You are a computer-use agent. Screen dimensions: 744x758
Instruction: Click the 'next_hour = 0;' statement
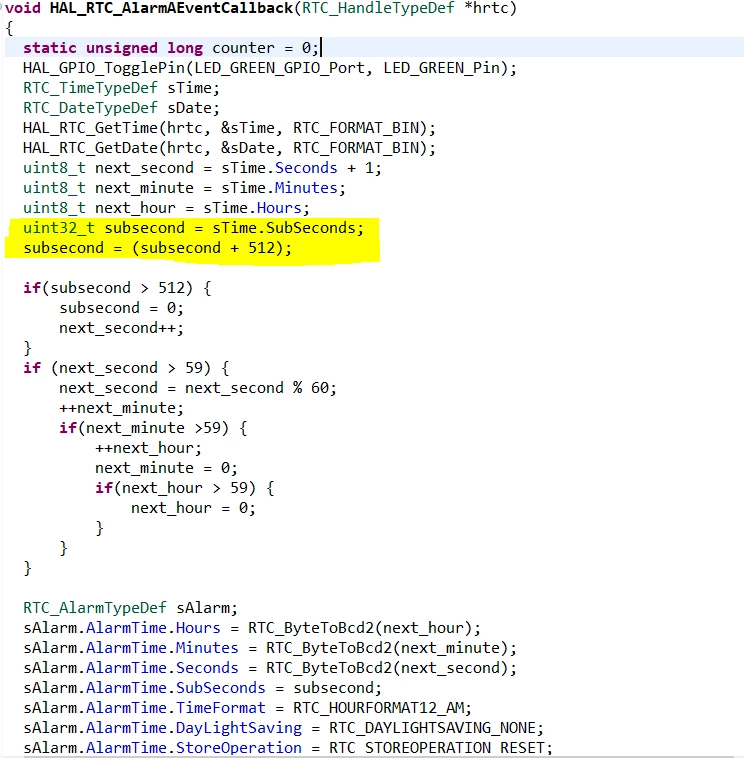pyautogui.click(x=193, y=508)
